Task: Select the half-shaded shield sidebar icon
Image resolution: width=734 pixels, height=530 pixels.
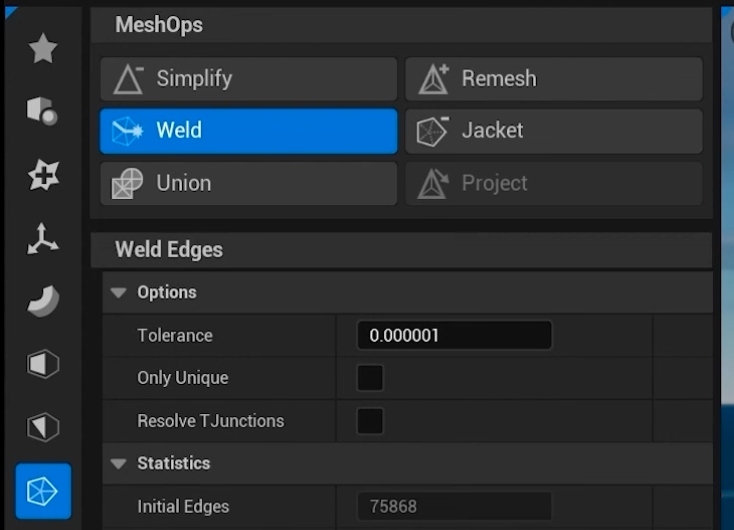Action: click(x=43, y=428)
